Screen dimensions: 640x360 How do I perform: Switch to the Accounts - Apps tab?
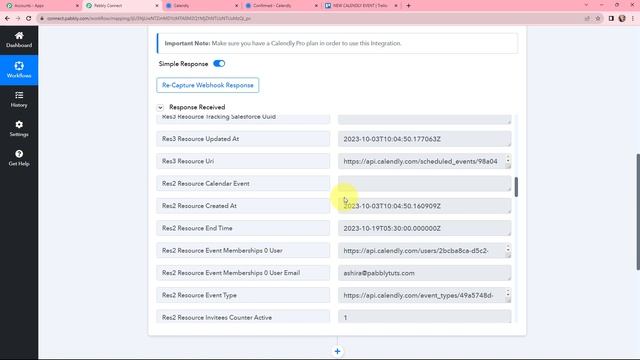tap(40, 6)
